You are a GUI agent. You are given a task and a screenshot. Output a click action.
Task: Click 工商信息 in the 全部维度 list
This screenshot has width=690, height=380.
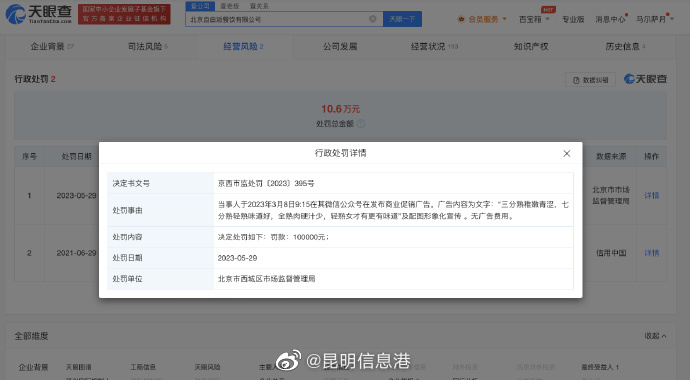coord(143,366)
